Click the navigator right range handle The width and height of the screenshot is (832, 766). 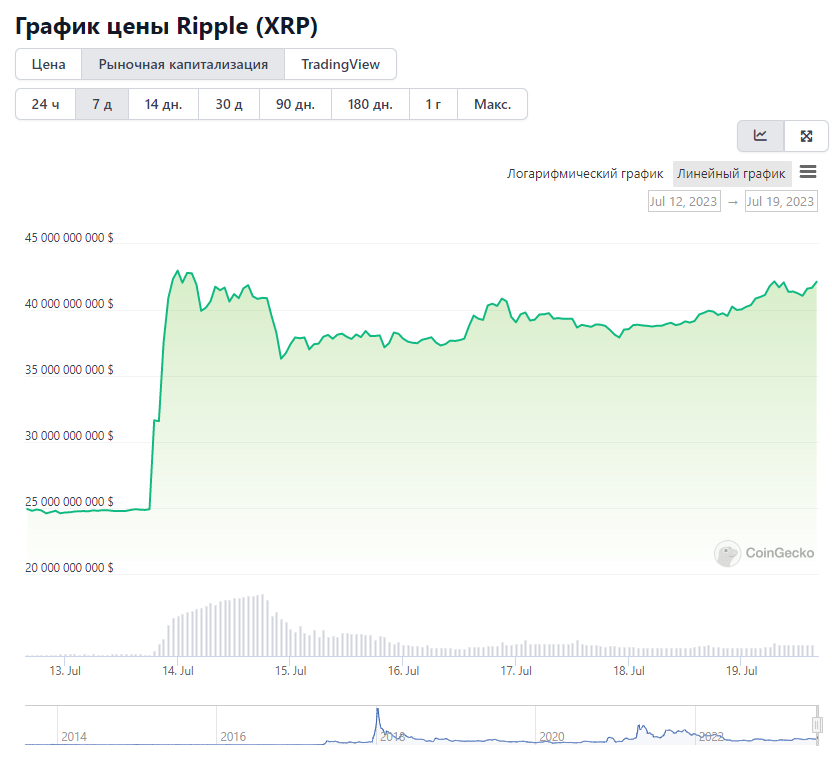point(817,725)
